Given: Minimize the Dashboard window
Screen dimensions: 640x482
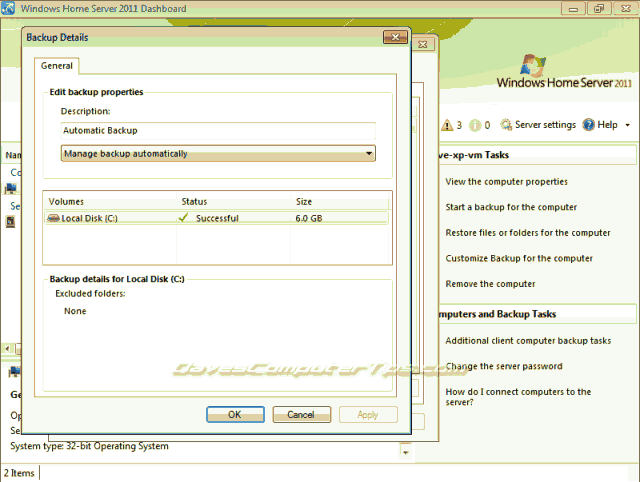Looking at the screenshot, I should pos(573,8).
